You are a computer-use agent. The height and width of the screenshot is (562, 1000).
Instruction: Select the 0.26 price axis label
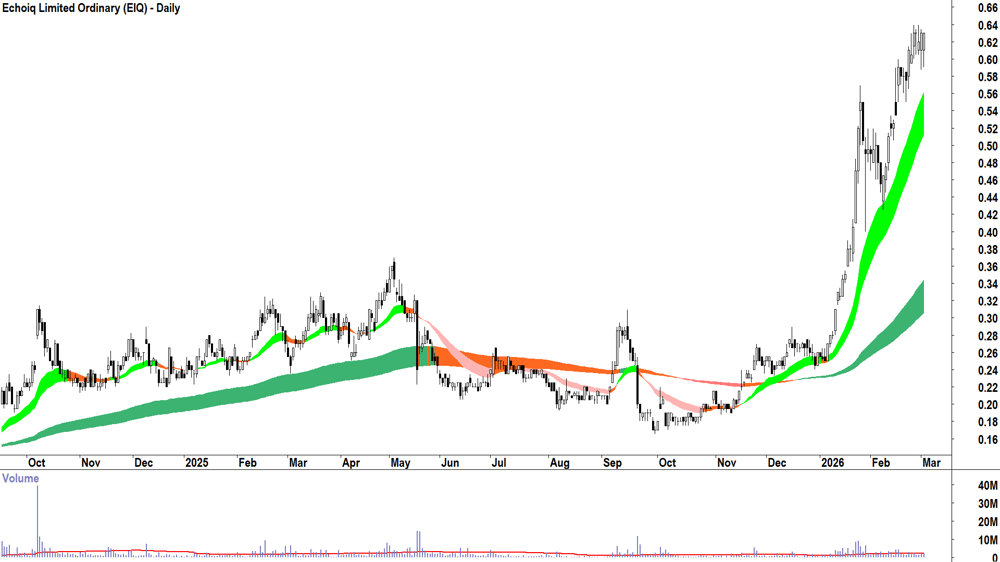pyautogui.click(x=988, y=353)
